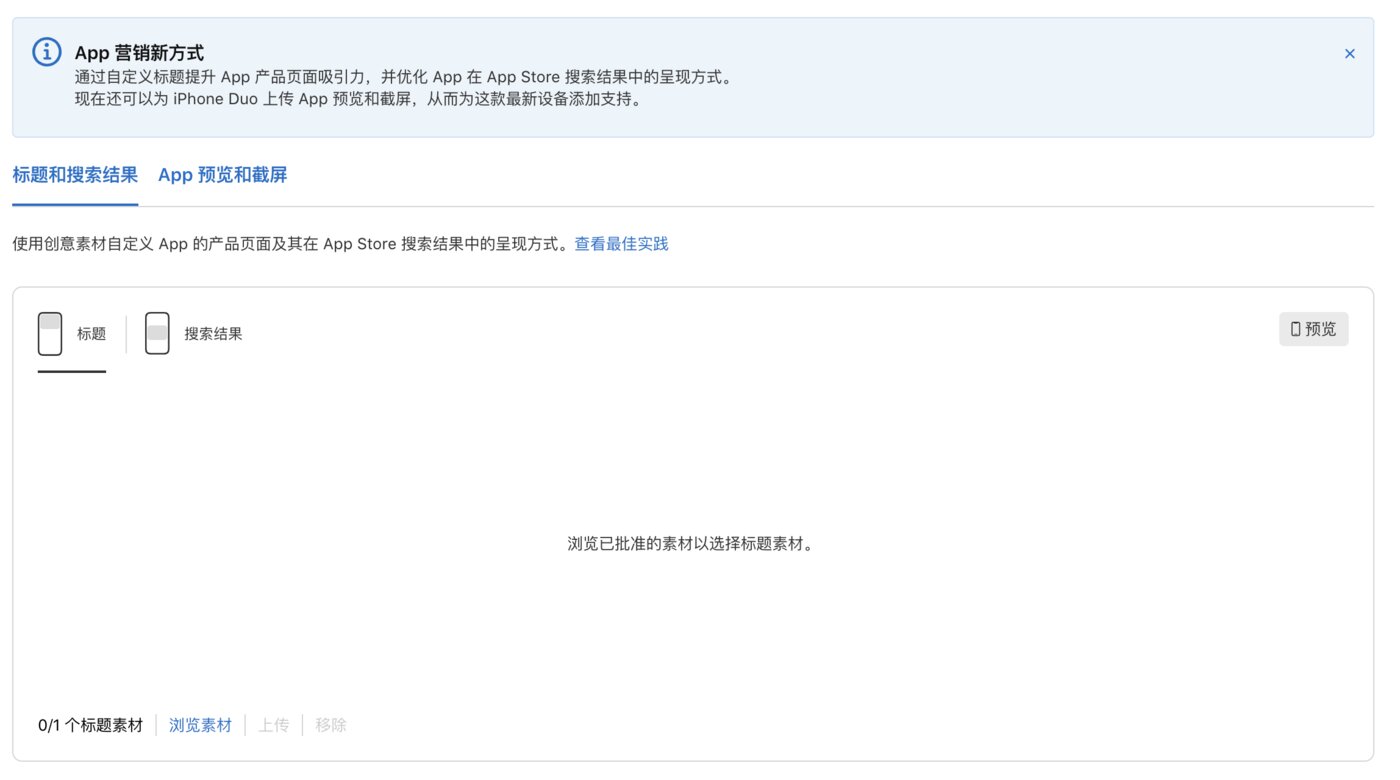Dismiss the App 营销新方式 banner
1400x780 pixels.
click(1350, 54)
